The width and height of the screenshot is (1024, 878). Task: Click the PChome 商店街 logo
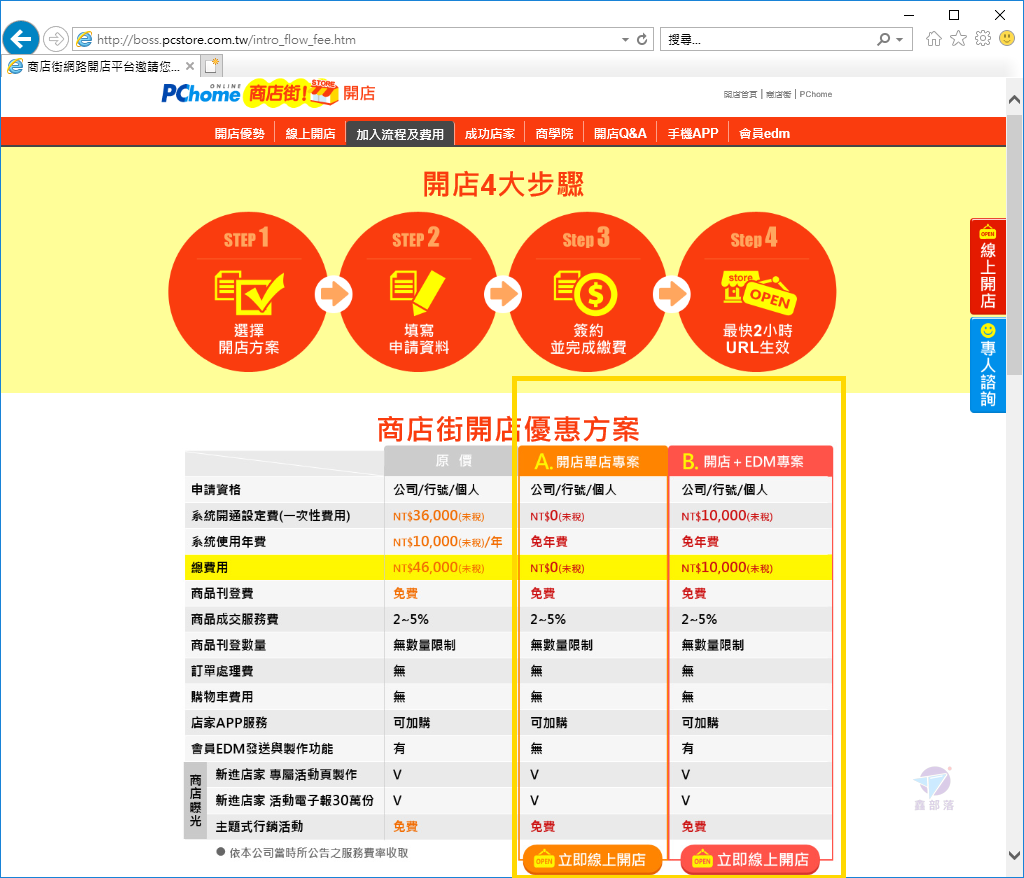point(249,93)
